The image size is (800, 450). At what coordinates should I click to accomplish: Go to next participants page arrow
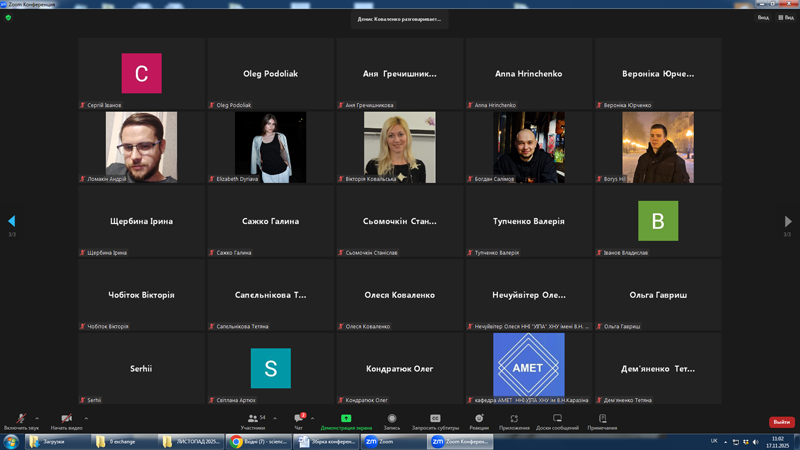tap(788, 221)
